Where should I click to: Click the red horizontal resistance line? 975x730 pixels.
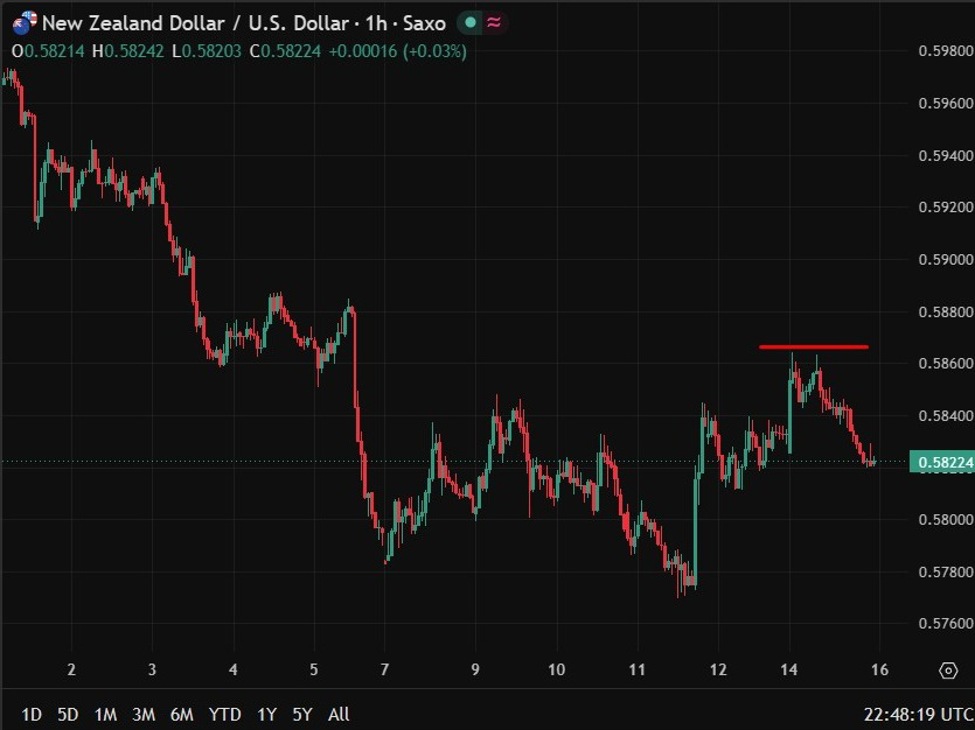pos(813,347)
